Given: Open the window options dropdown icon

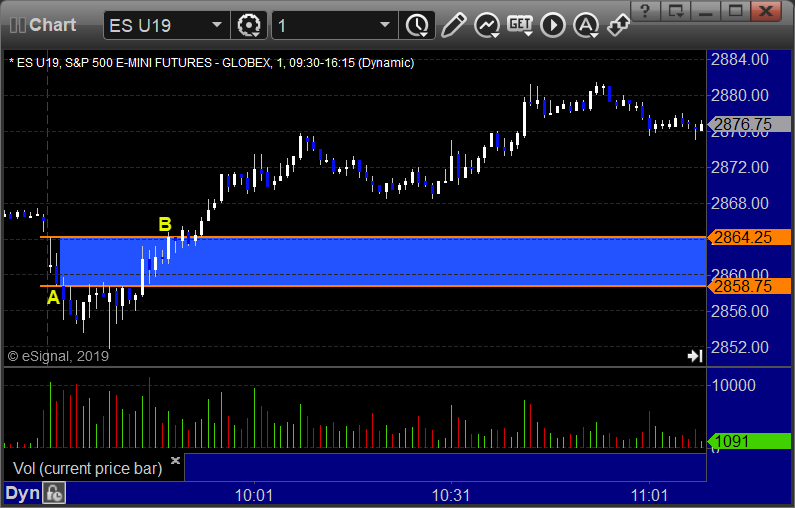Looking at the screenshot, I should (x=676, y=11).
